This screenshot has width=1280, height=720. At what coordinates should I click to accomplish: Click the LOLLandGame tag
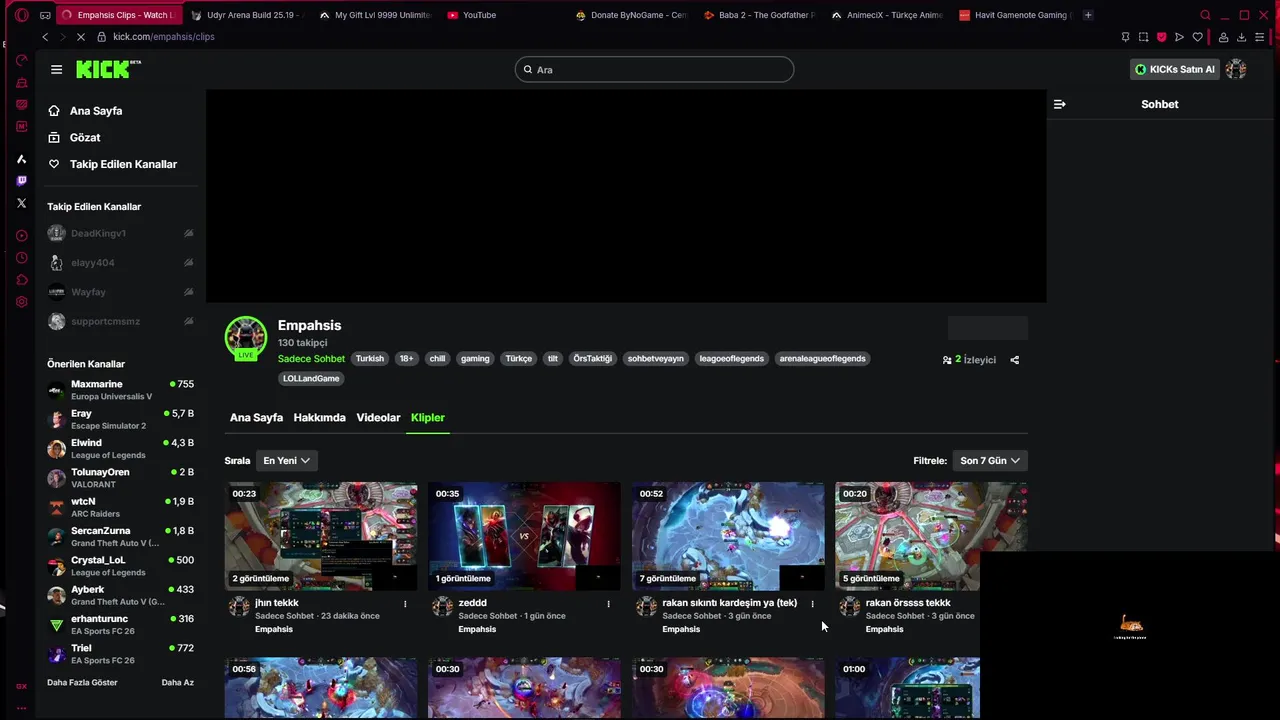tap(312, 379)
